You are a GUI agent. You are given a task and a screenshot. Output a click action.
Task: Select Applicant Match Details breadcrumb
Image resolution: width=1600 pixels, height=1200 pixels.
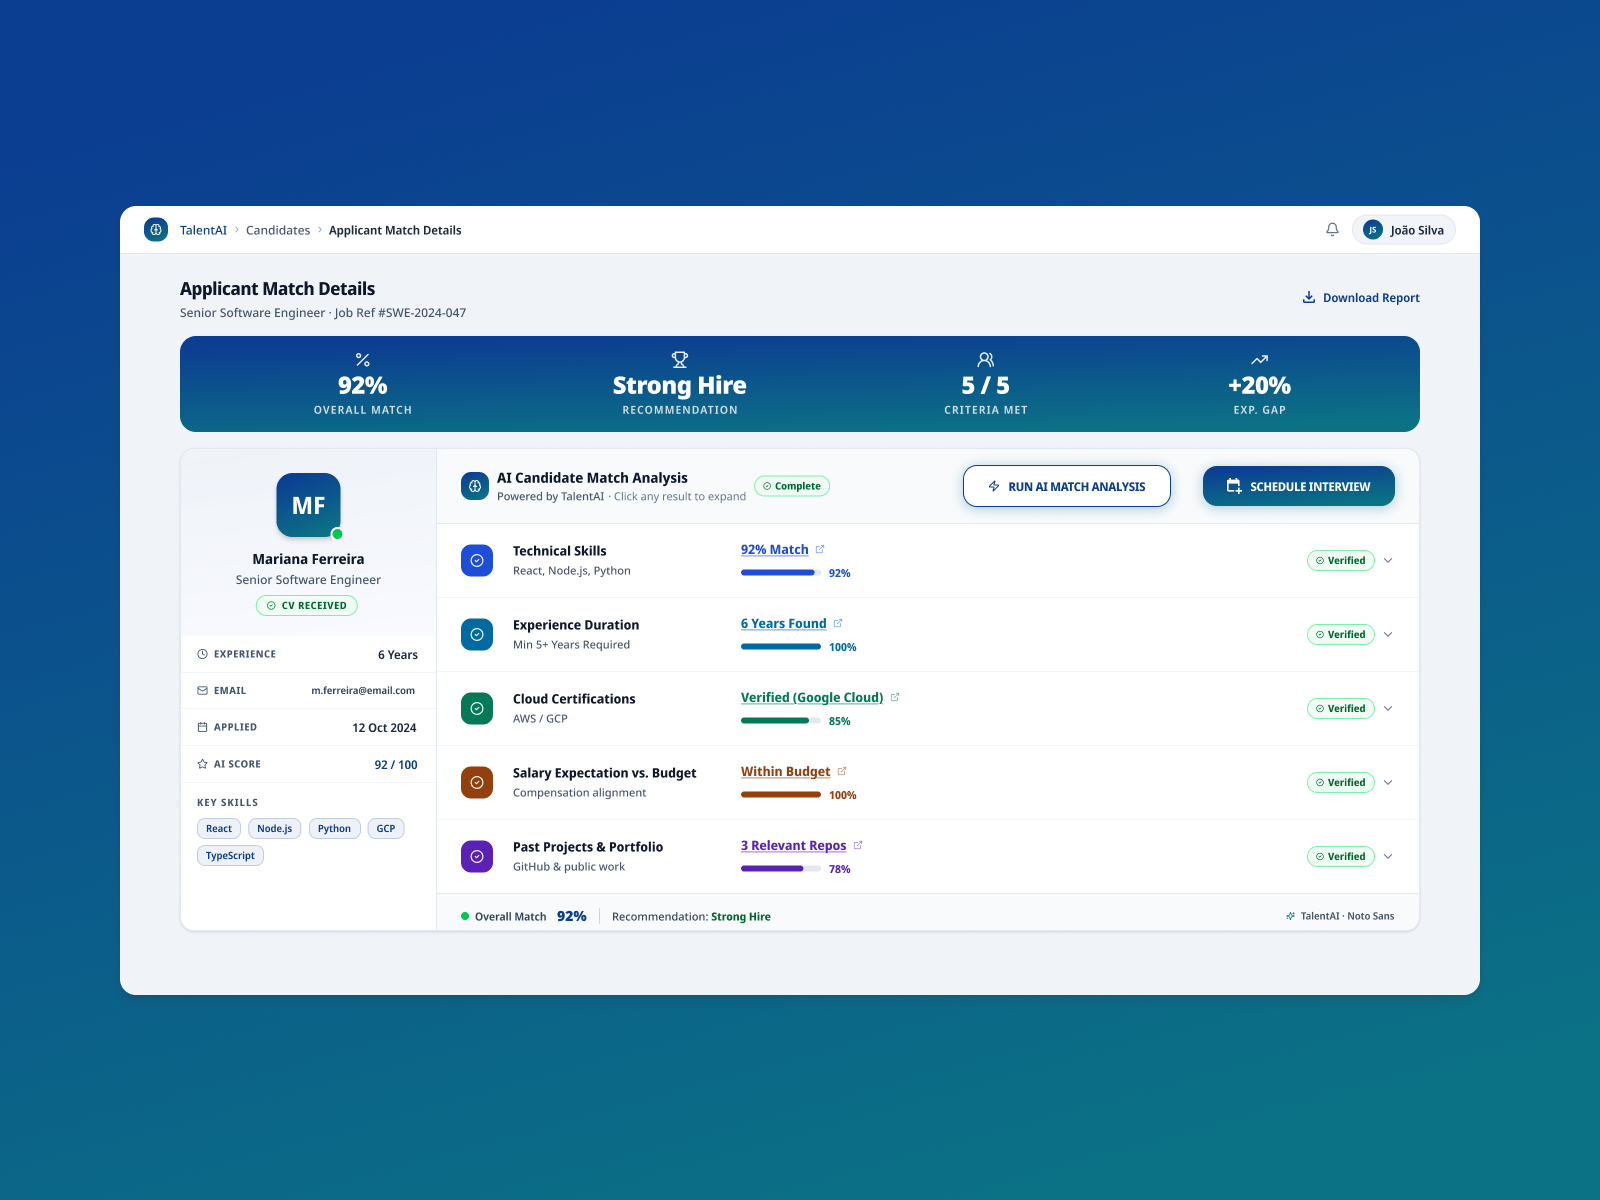point(395,230)
